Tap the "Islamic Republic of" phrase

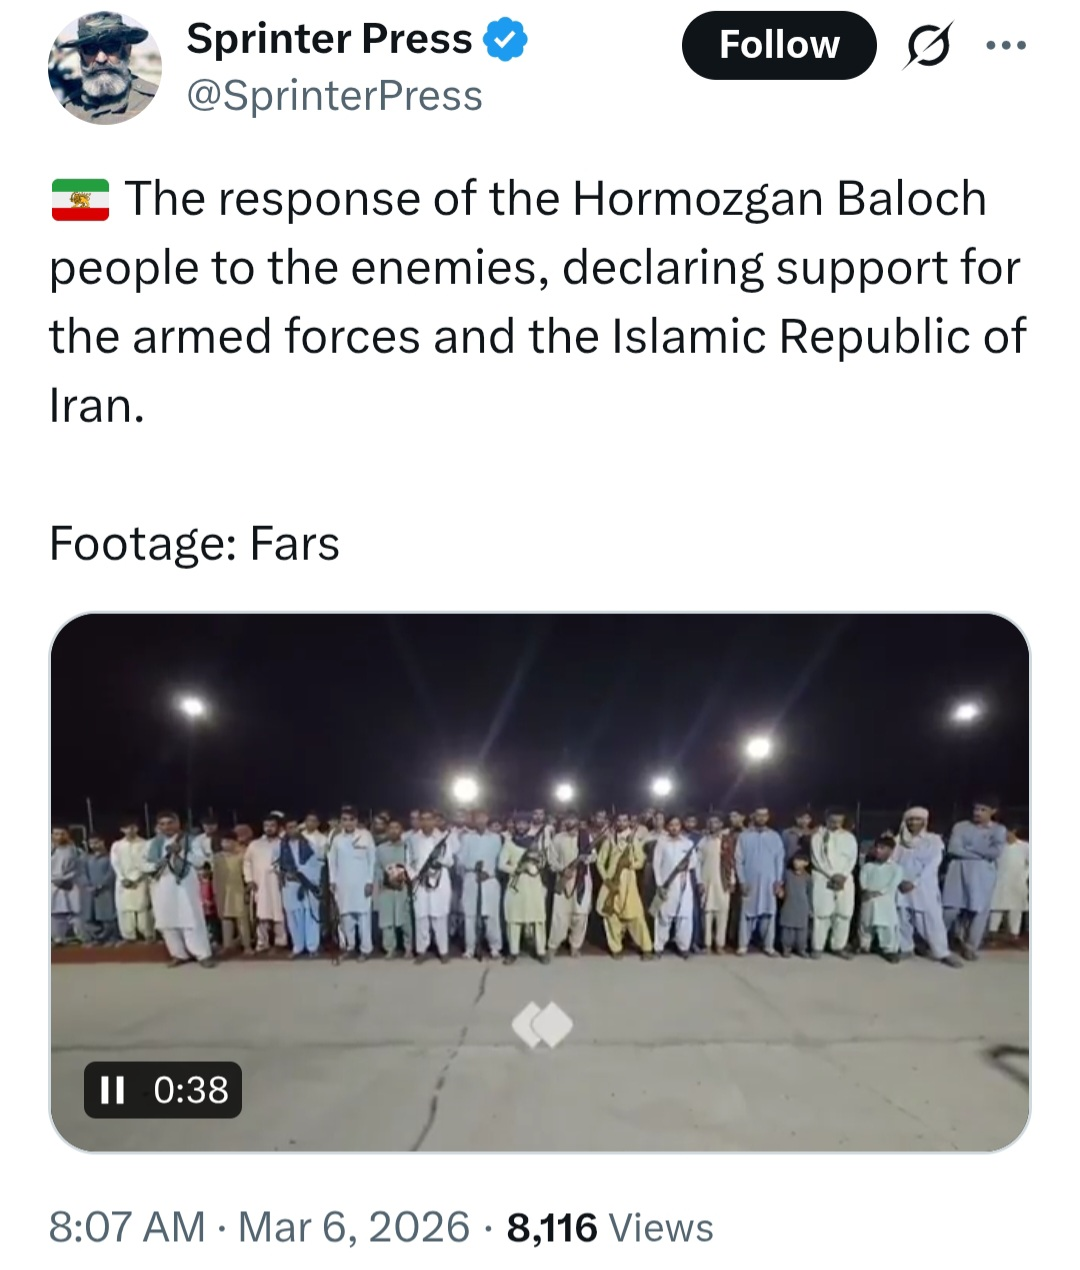point(818,336)
